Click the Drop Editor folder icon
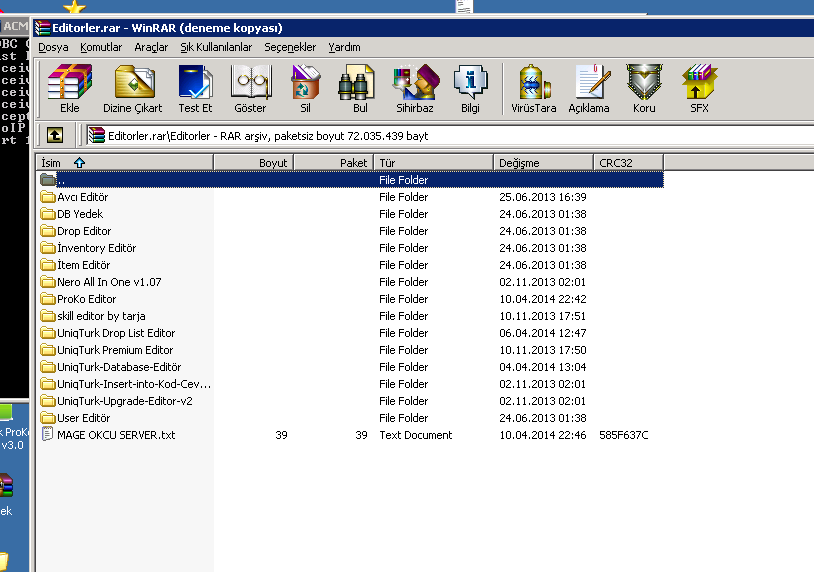 48,231
